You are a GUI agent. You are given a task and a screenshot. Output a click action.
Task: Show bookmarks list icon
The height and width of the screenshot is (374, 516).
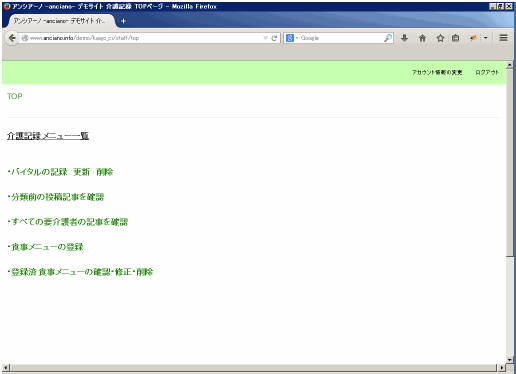pos(455,38)
